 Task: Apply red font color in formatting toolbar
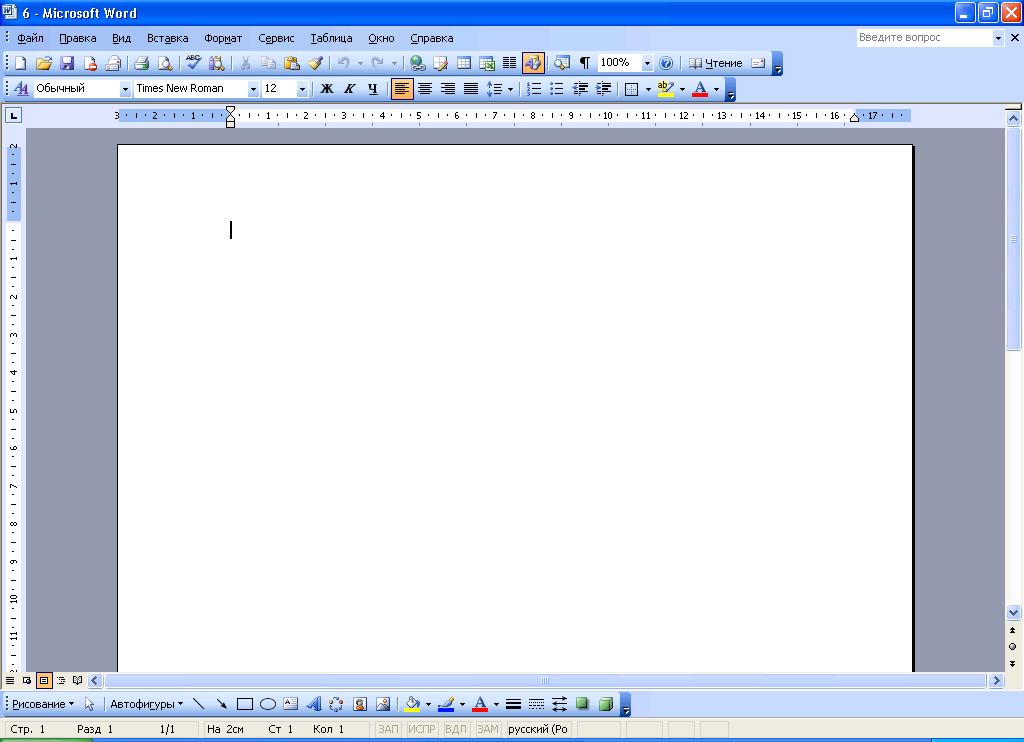click(700, 89)
